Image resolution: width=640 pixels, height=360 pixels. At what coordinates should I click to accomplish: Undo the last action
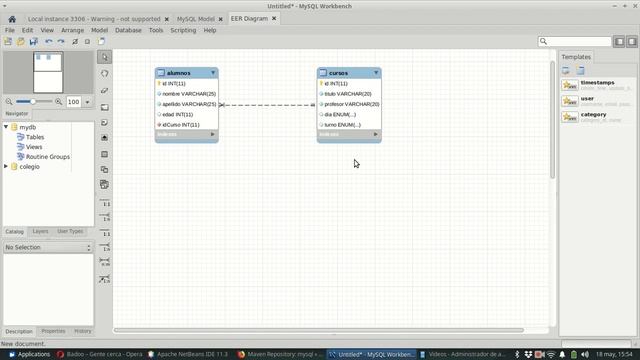[49, 41]
